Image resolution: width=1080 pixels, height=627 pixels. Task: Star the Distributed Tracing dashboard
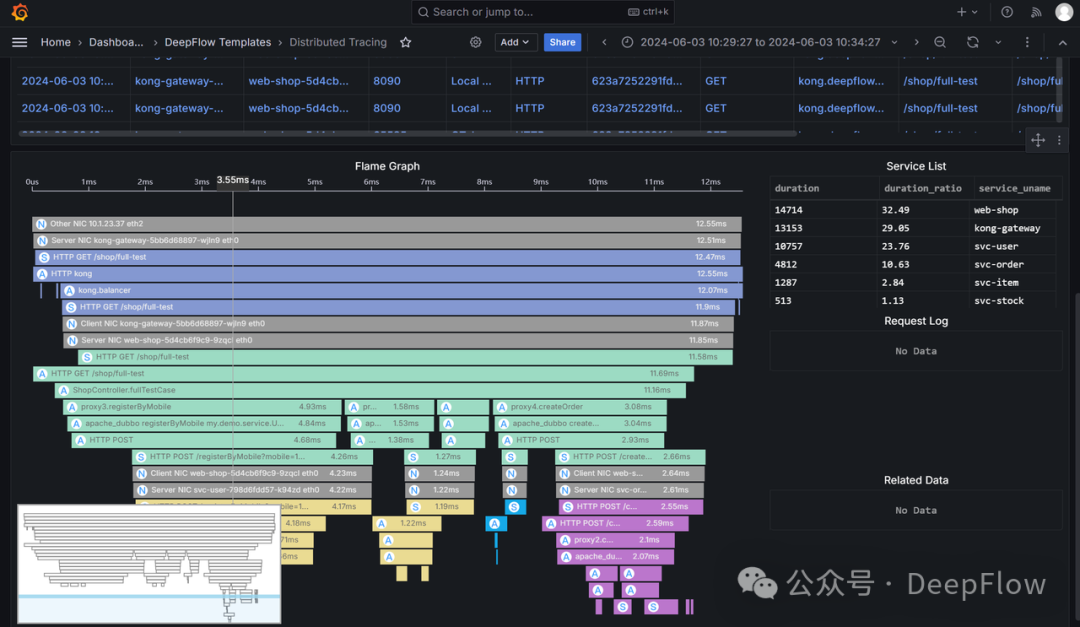pos(405,42)
